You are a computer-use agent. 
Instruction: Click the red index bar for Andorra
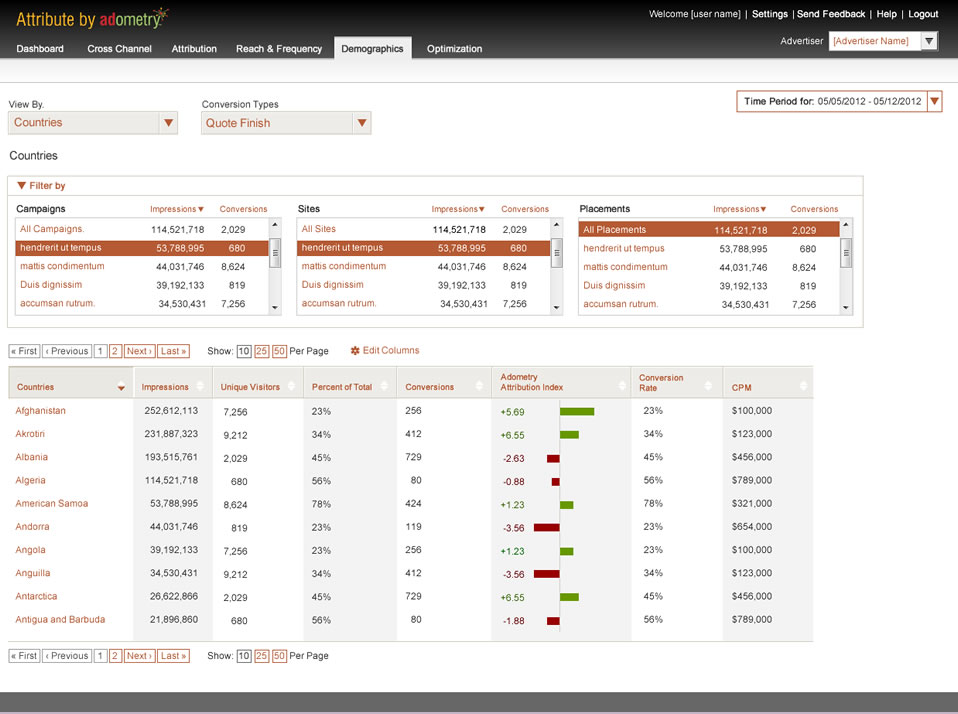tap(546, 528)
